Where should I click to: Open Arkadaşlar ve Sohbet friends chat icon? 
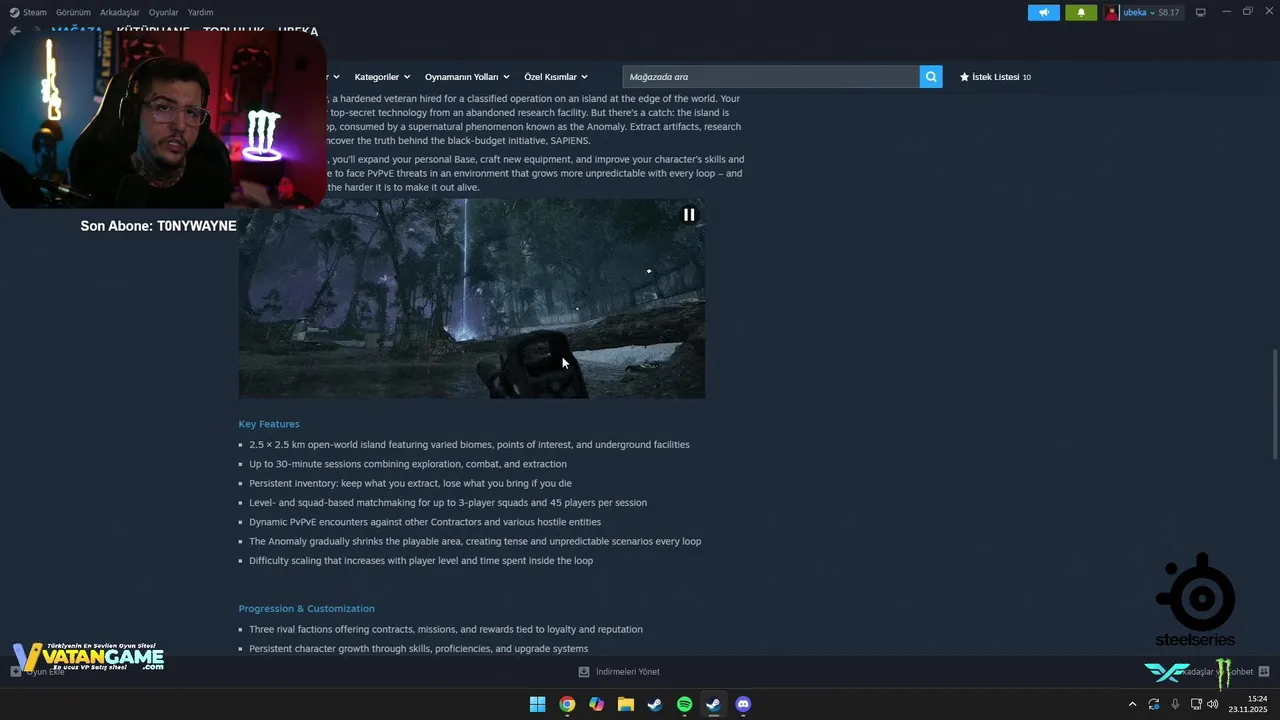tap(1264, 672)
